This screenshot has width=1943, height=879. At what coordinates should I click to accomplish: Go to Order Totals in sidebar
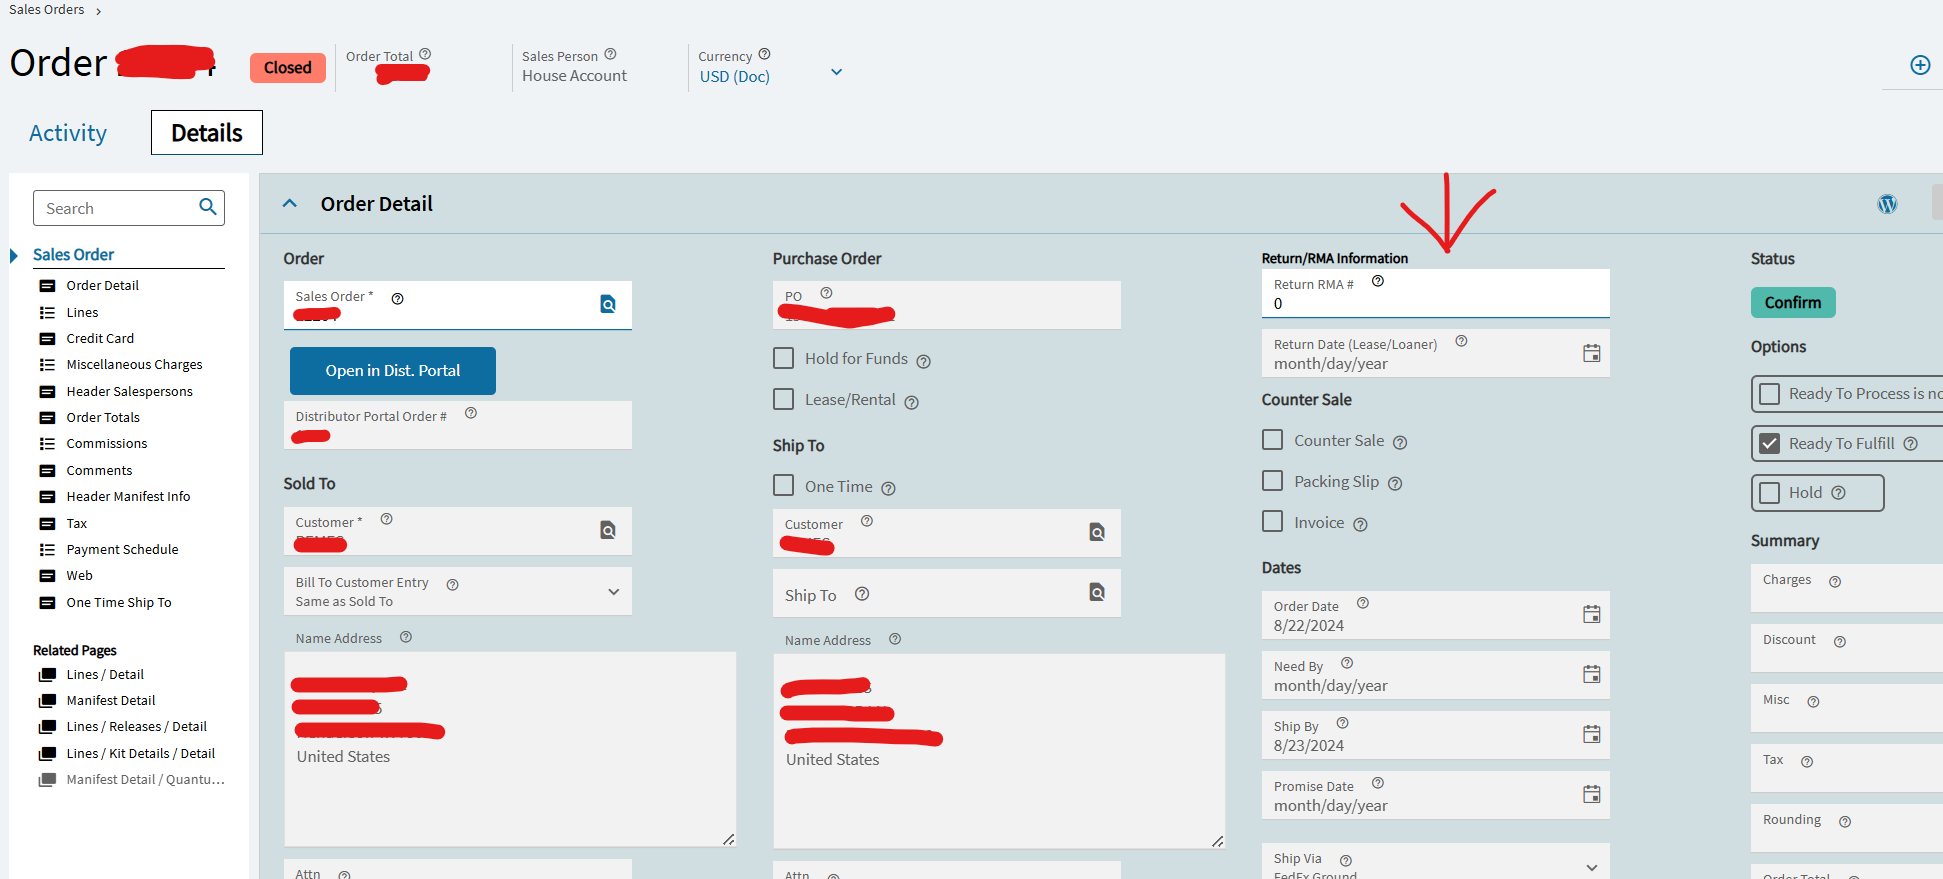[x=103, y=418]
